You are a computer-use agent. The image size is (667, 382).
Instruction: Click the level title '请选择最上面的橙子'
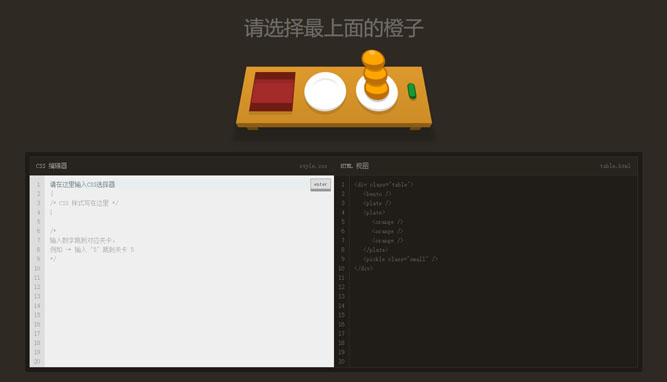click(334, 28)
